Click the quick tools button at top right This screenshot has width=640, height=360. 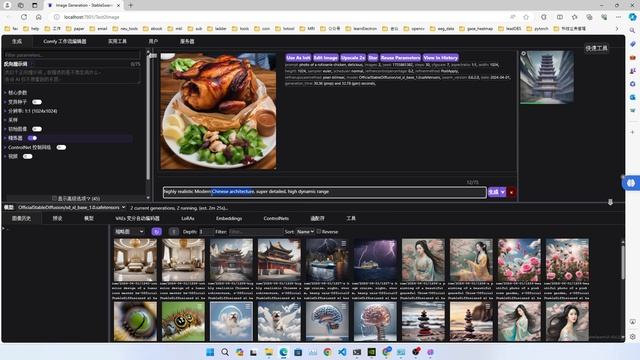[x=596, y=48]
